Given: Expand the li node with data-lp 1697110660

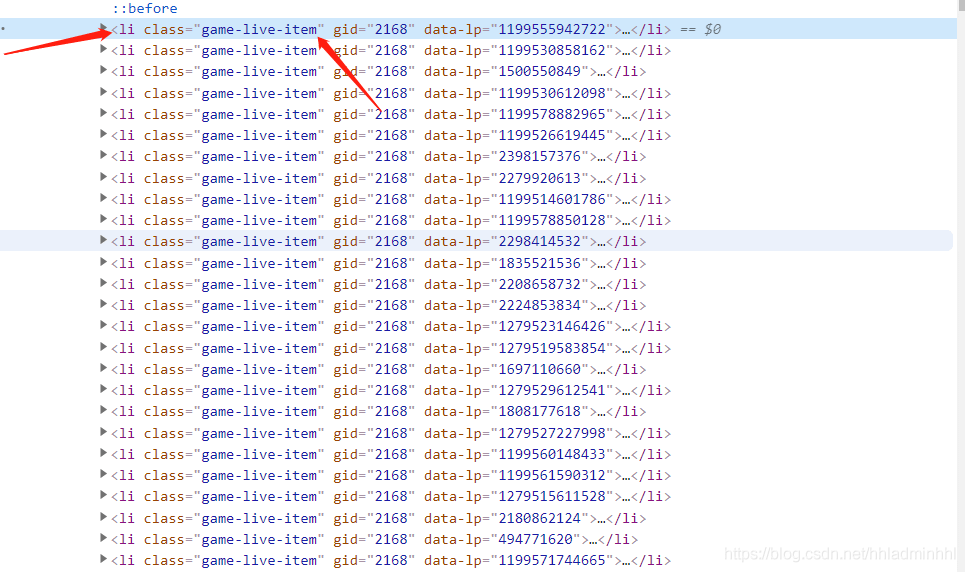Looking at the screenshot, I should tap(103, 368).
